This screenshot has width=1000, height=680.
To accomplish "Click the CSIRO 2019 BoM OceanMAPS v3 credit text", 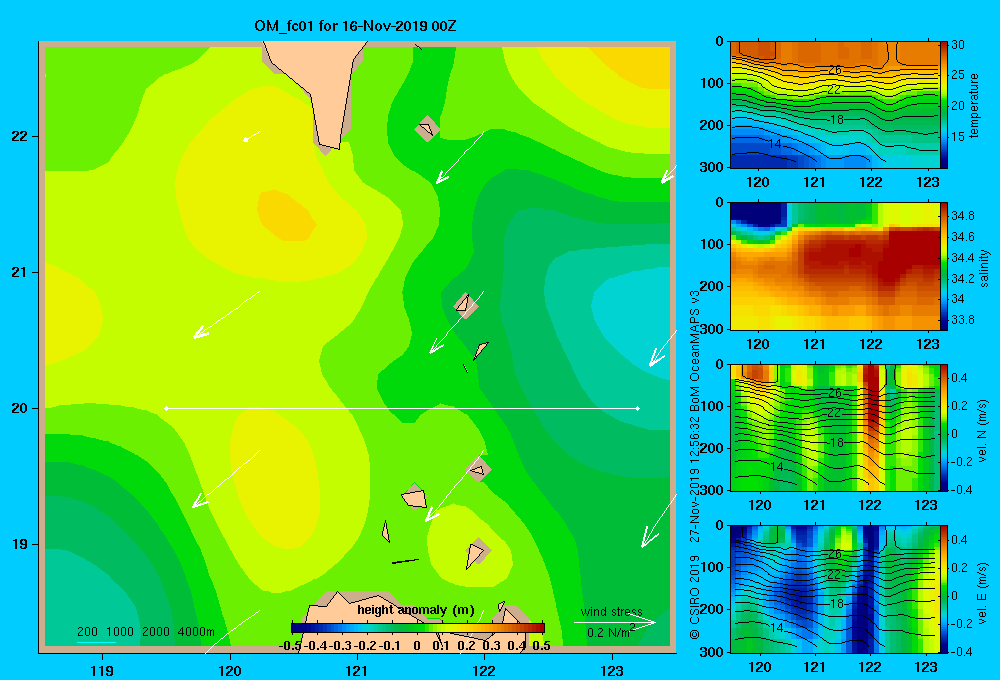I will 695,465.
